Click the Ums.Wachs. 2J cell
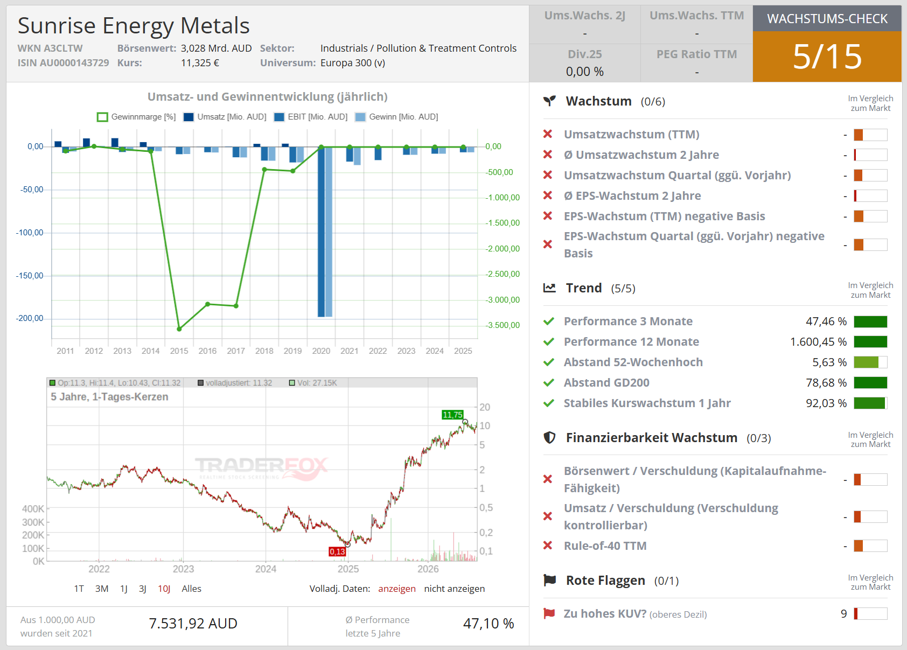 click(584, 24)
